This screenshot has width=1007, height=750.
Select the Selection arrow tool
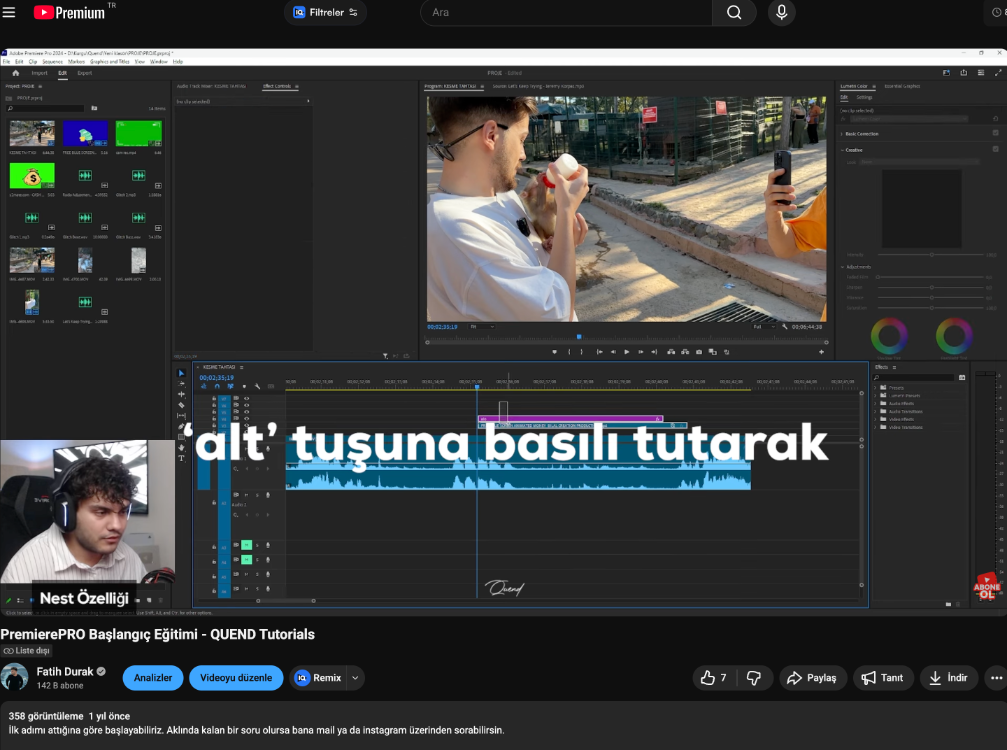pos(181,373)
